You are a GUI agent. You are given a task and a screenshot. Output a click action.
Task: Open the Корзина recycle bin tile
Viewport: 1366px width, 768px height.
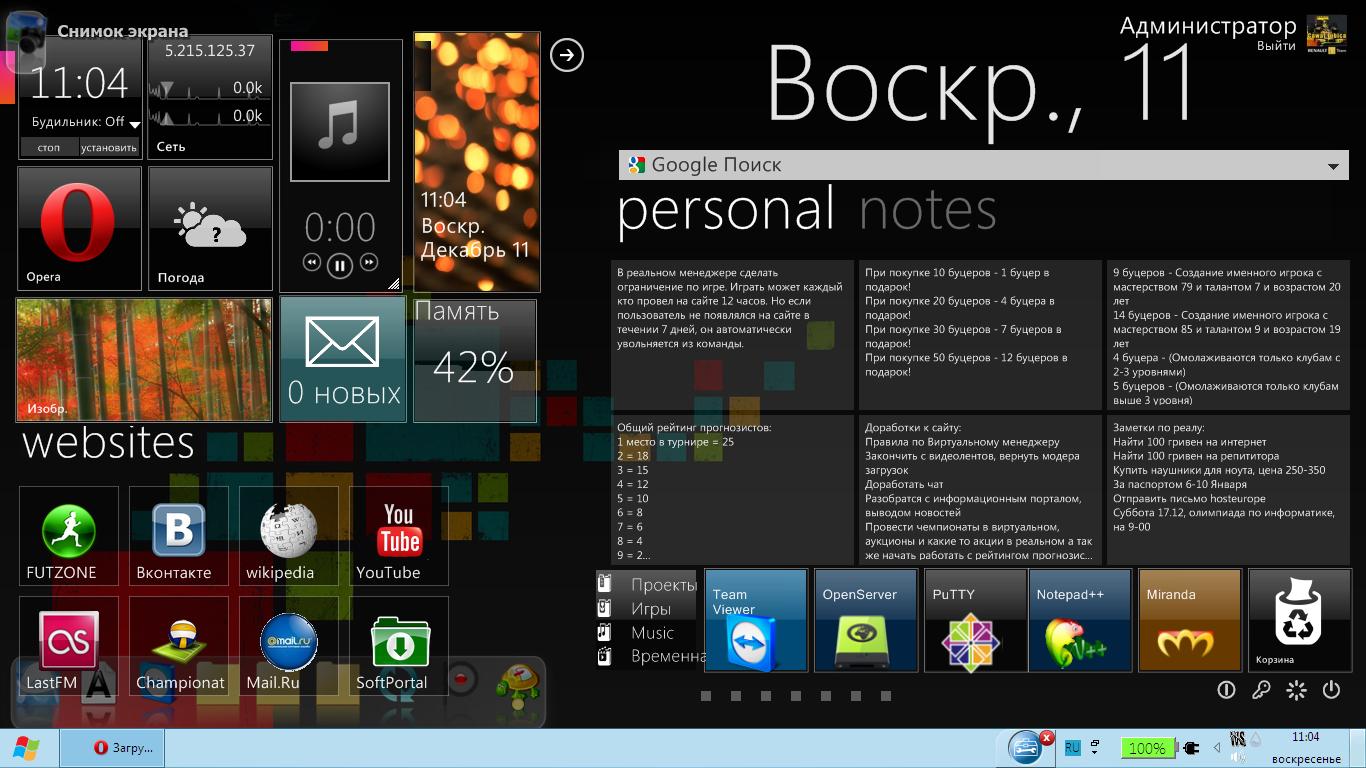click(1298, 620)
